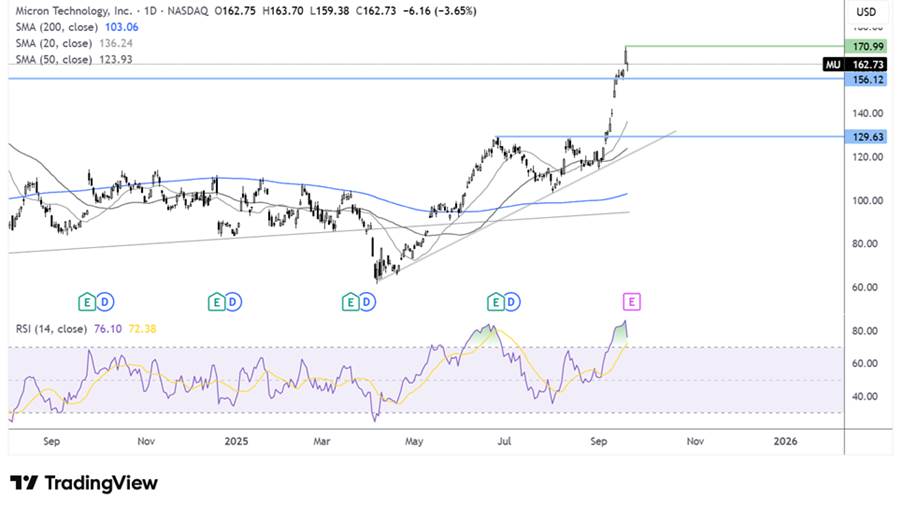Click the blue 156.12 horizontal line label
The width and height of the screenshot is (902, 511).
click(866, 79)
